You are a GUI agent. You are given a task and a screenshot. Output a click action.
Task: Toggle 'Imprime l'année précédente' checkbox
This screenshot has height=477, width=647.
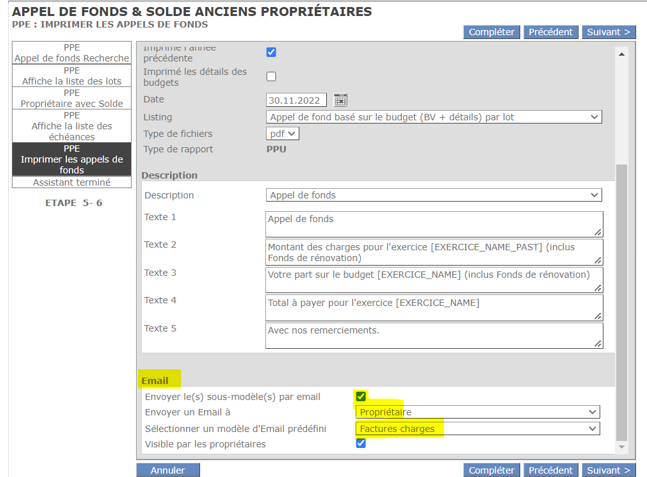tap(271, 52)
